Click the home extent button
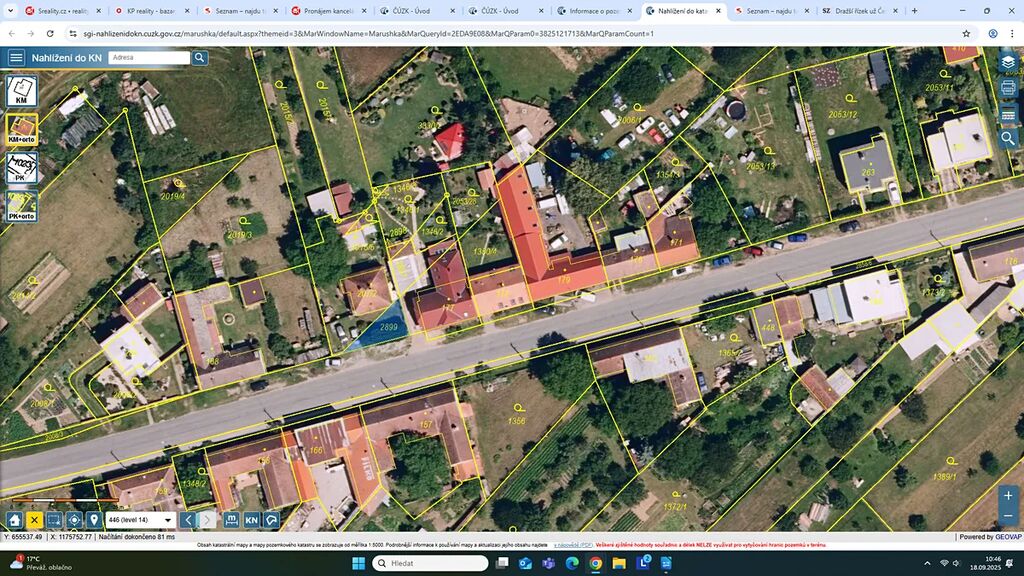 coord(14,520)
